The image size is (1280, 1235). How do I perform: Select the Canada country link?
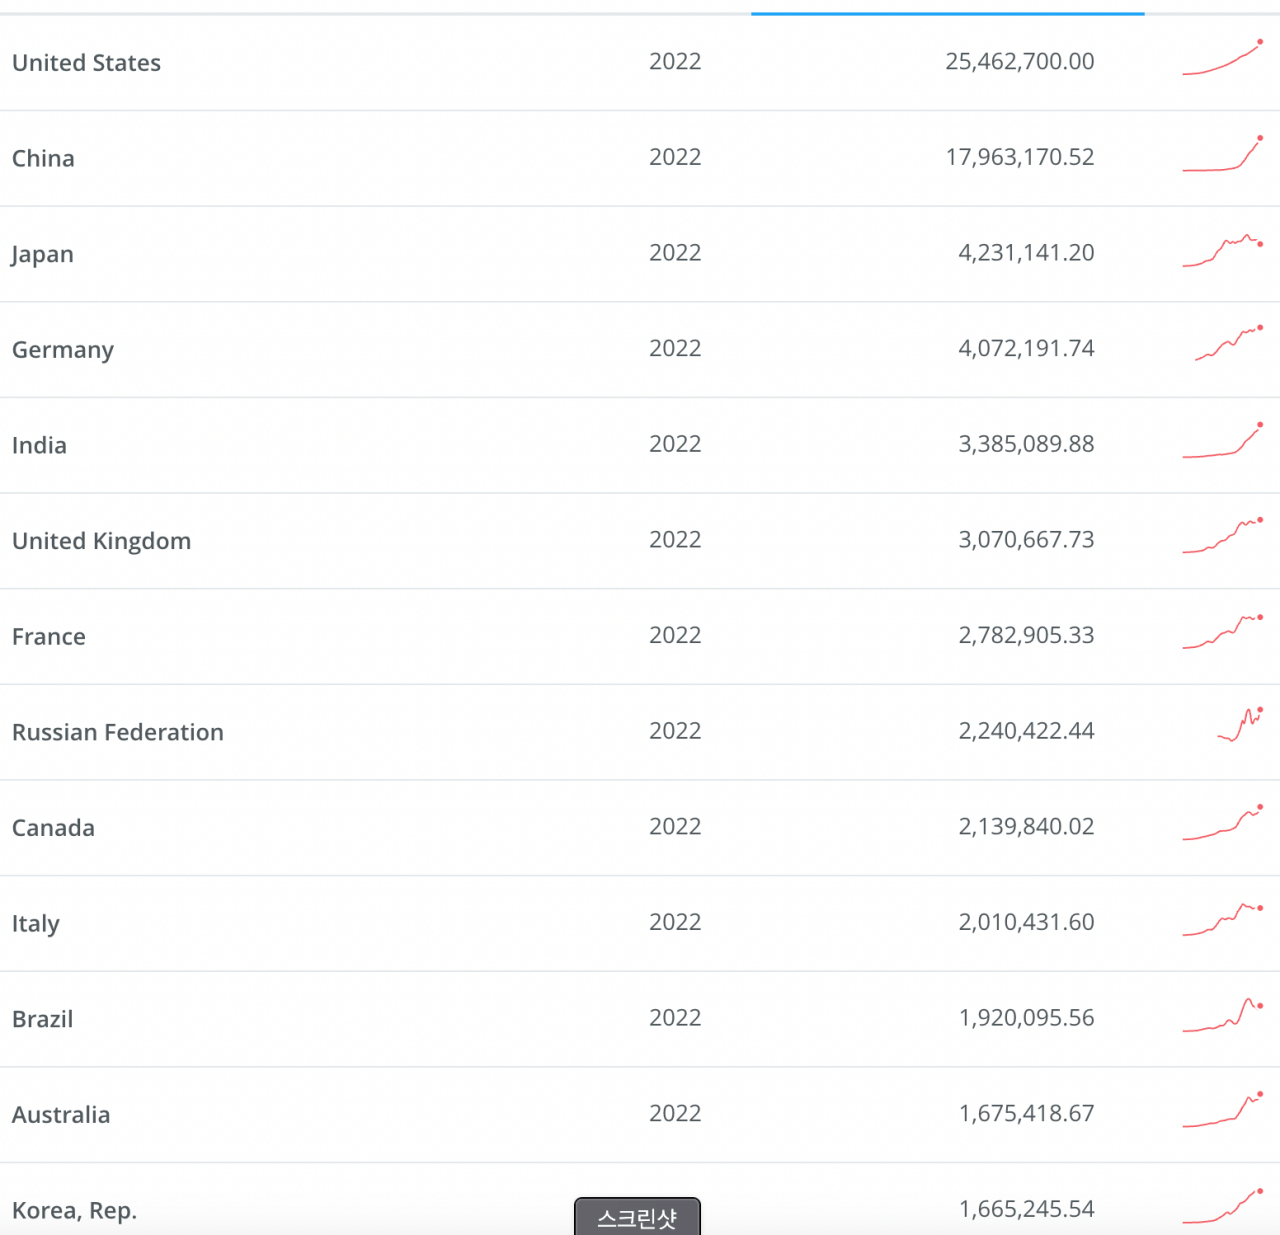coord(53,828)
